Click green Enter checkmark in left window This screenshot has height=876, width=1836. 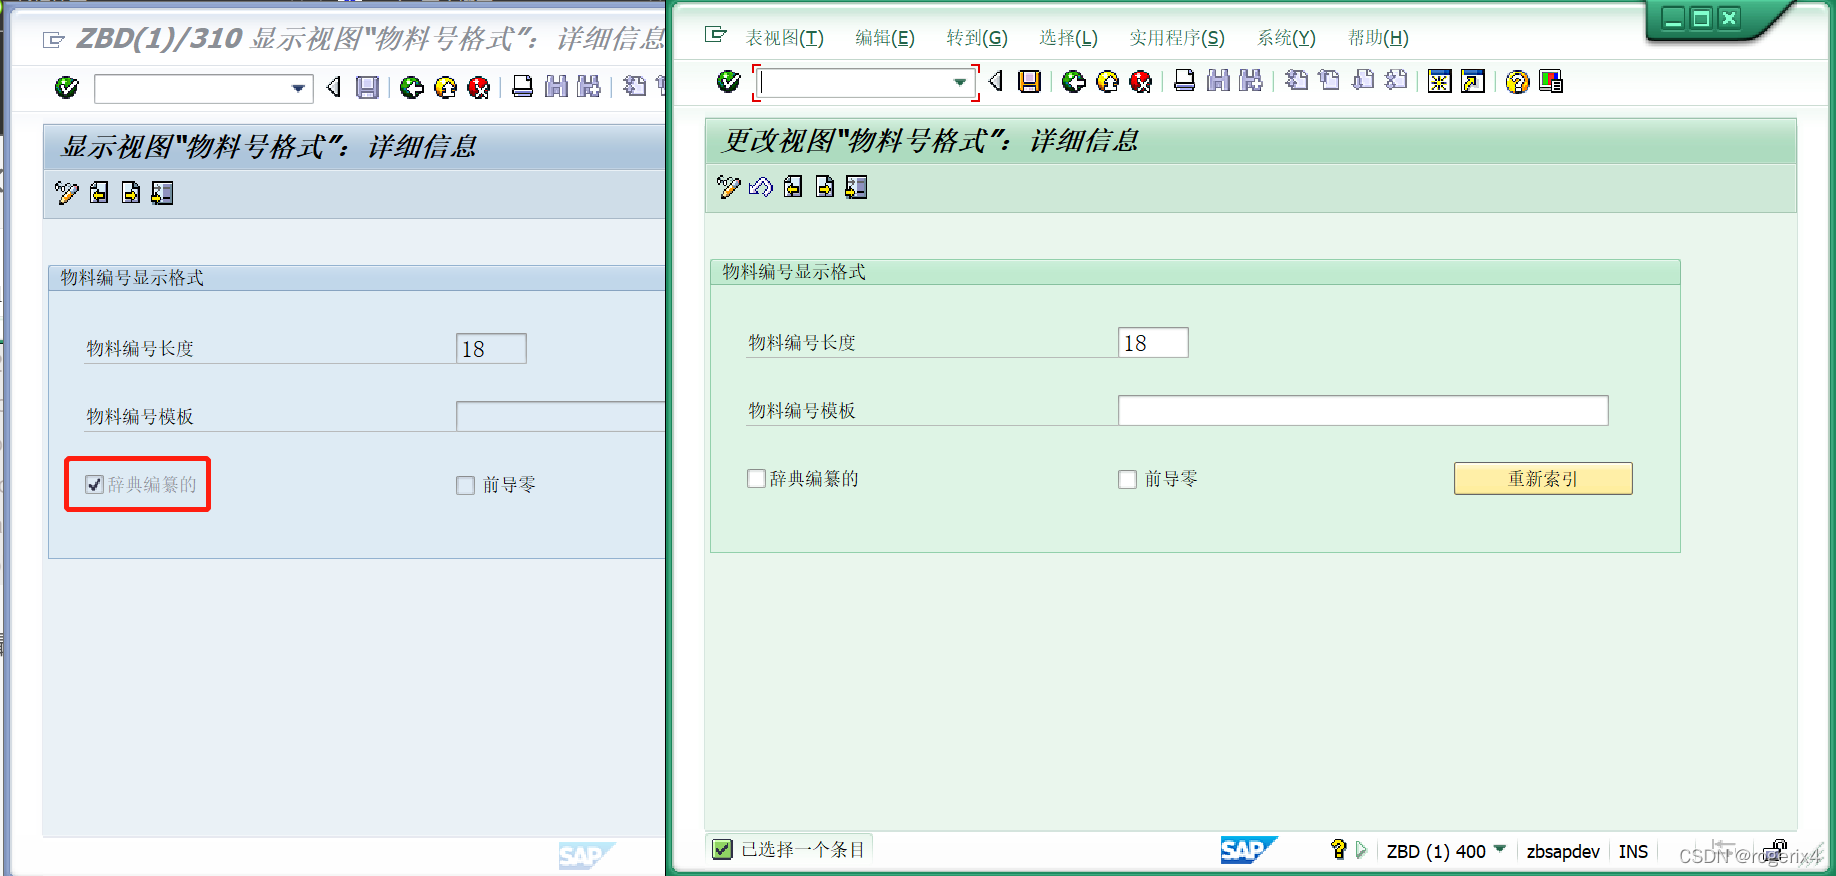(x=67, y=88)
